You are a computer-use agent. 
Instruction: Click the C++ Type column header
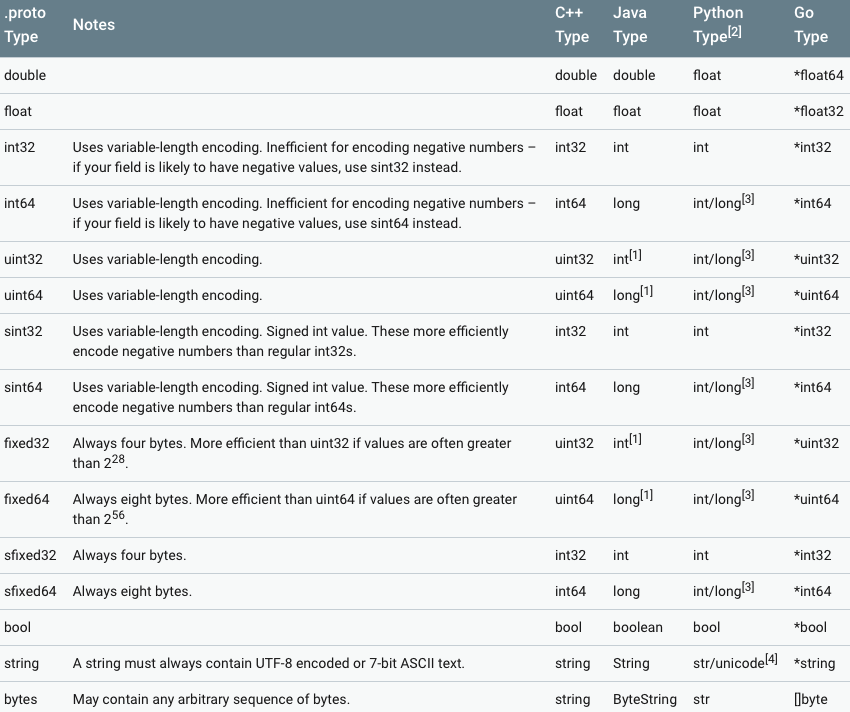572,25
